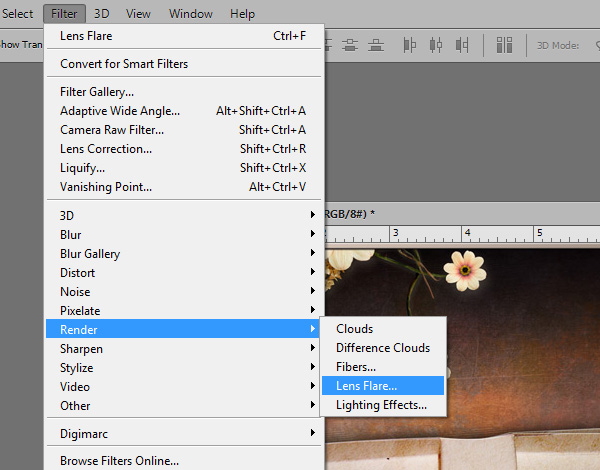Expand the Pixelate submenu arrow
600x470 pixels.
click(x=313, y=310)
